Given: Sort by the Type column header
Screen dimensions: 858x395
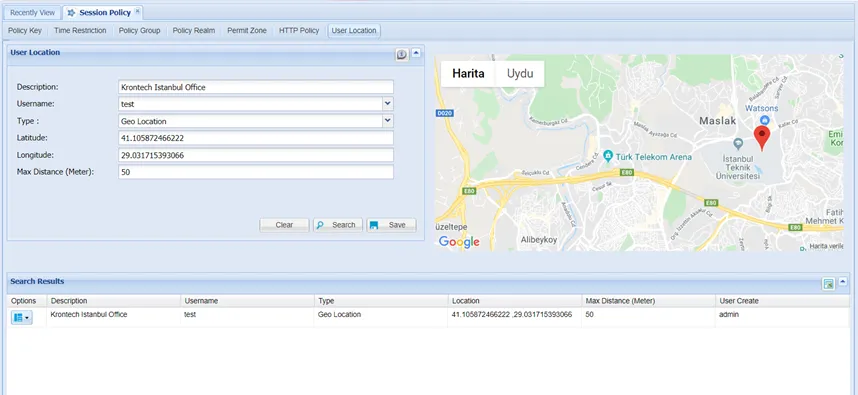Looking at the screenshot, I should pyautogui.click(x=381, y=301).
